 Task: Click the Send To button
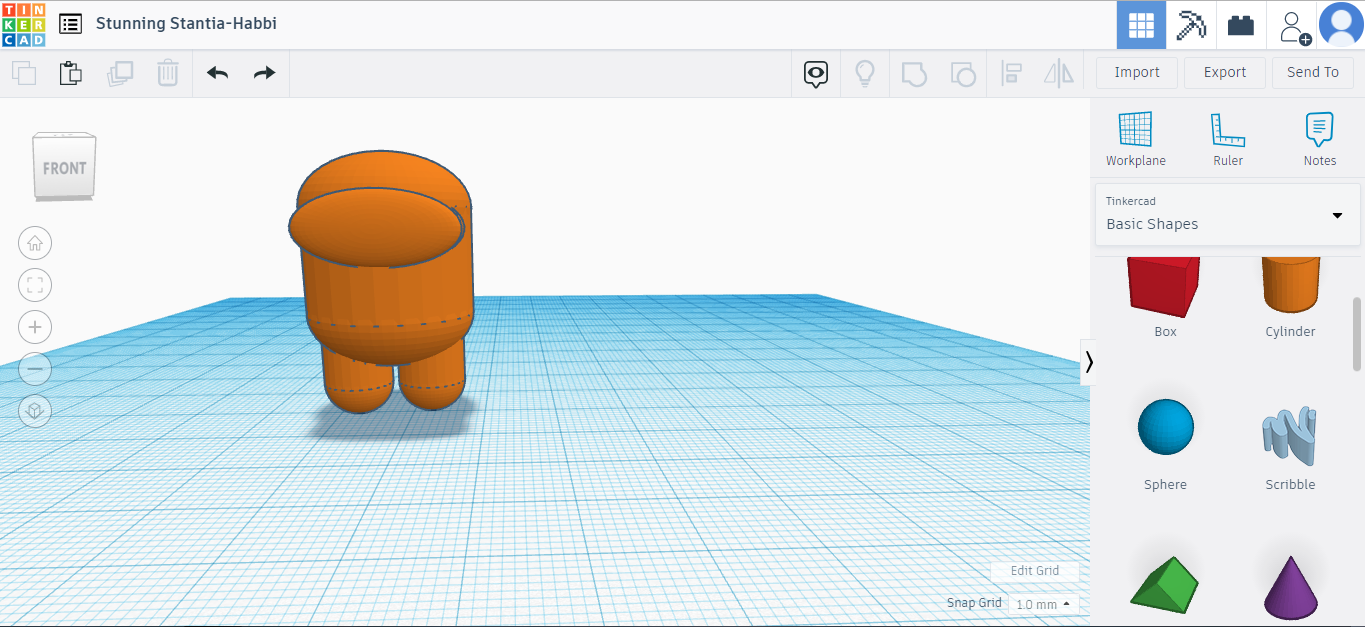[1313, 72]
